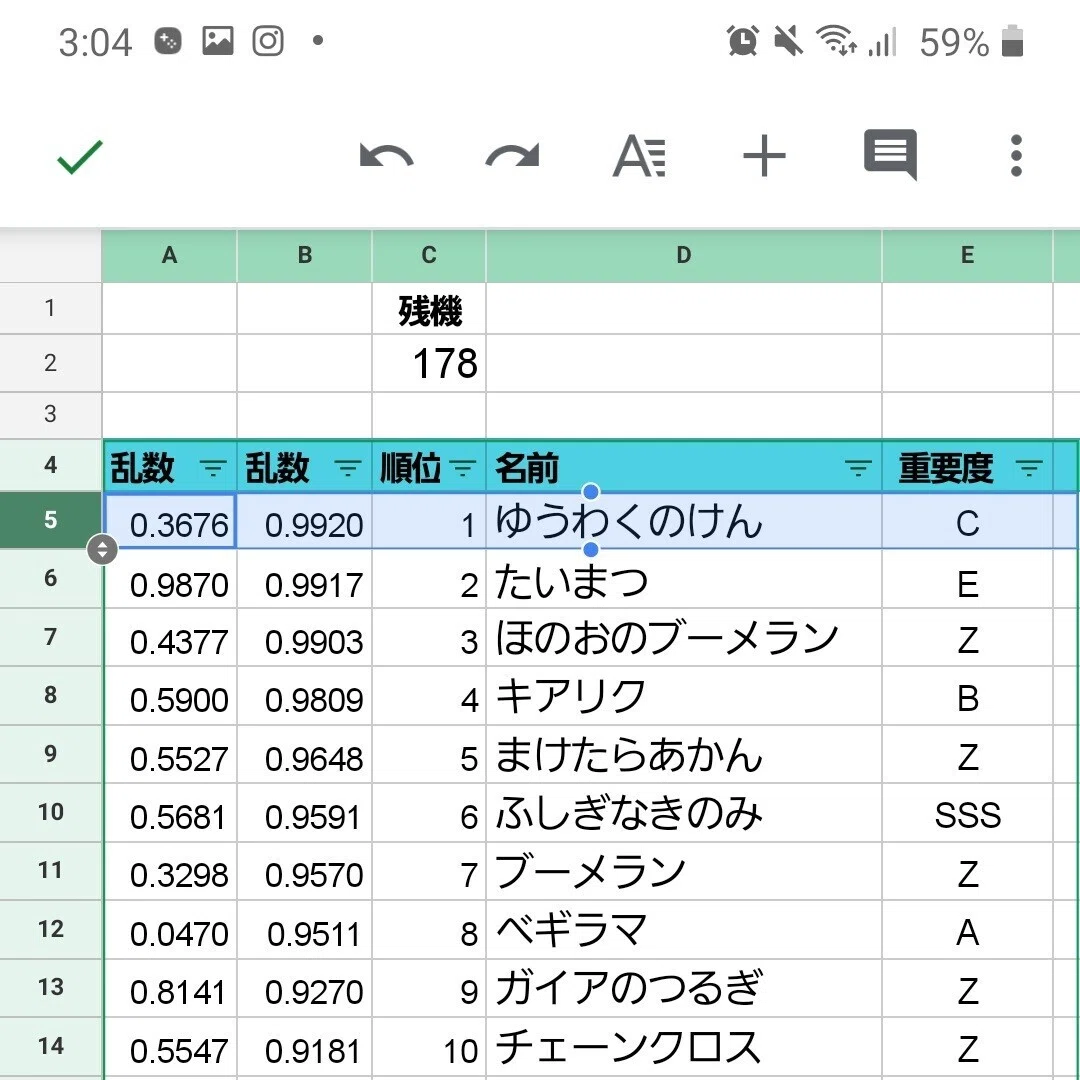
Task: Select cell with value 0.9181
Action: tap(304, 1047)
